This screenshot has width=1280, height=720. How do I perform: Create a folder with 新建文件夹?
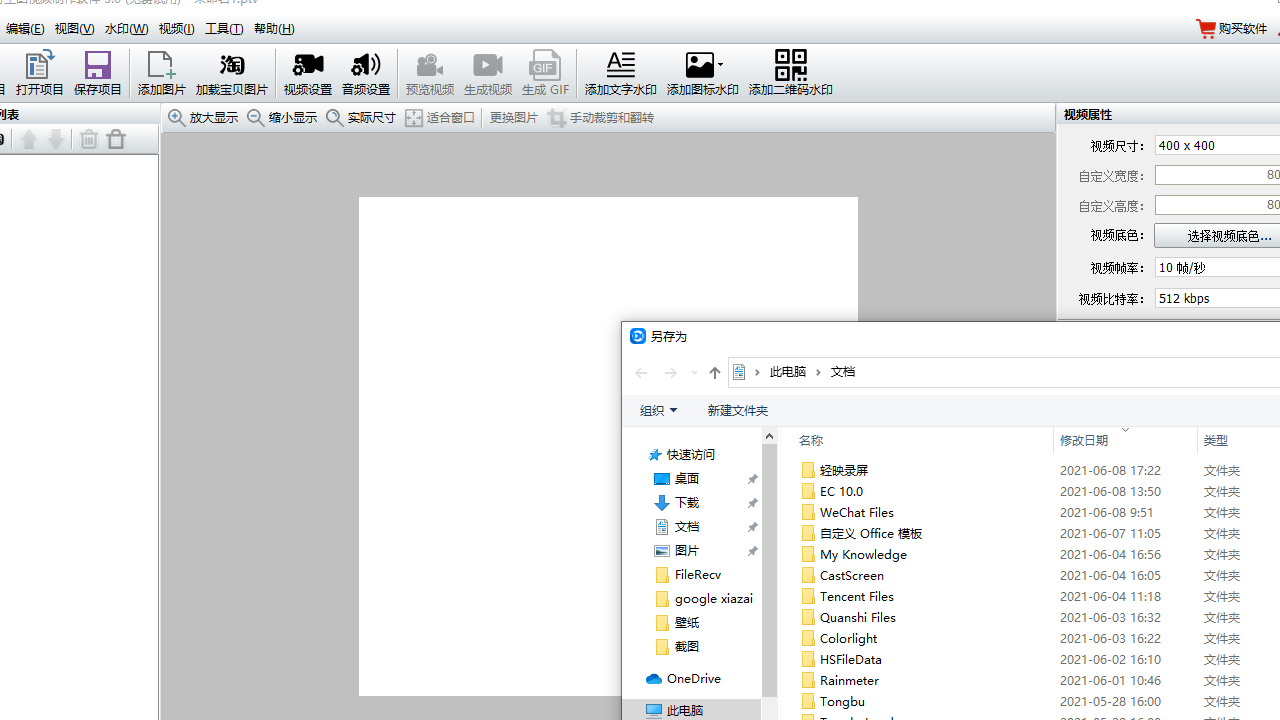coord(737,410)
